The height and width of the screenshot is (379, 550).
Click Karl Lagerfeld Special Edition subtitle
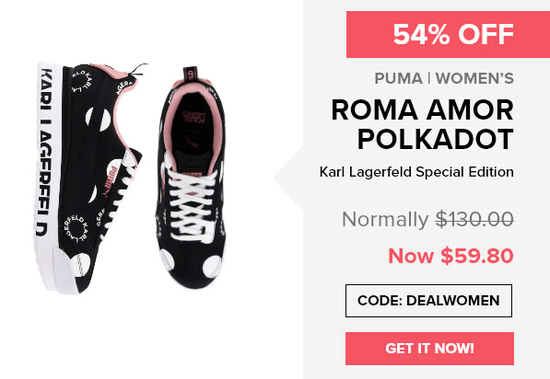tap(416, 172)
